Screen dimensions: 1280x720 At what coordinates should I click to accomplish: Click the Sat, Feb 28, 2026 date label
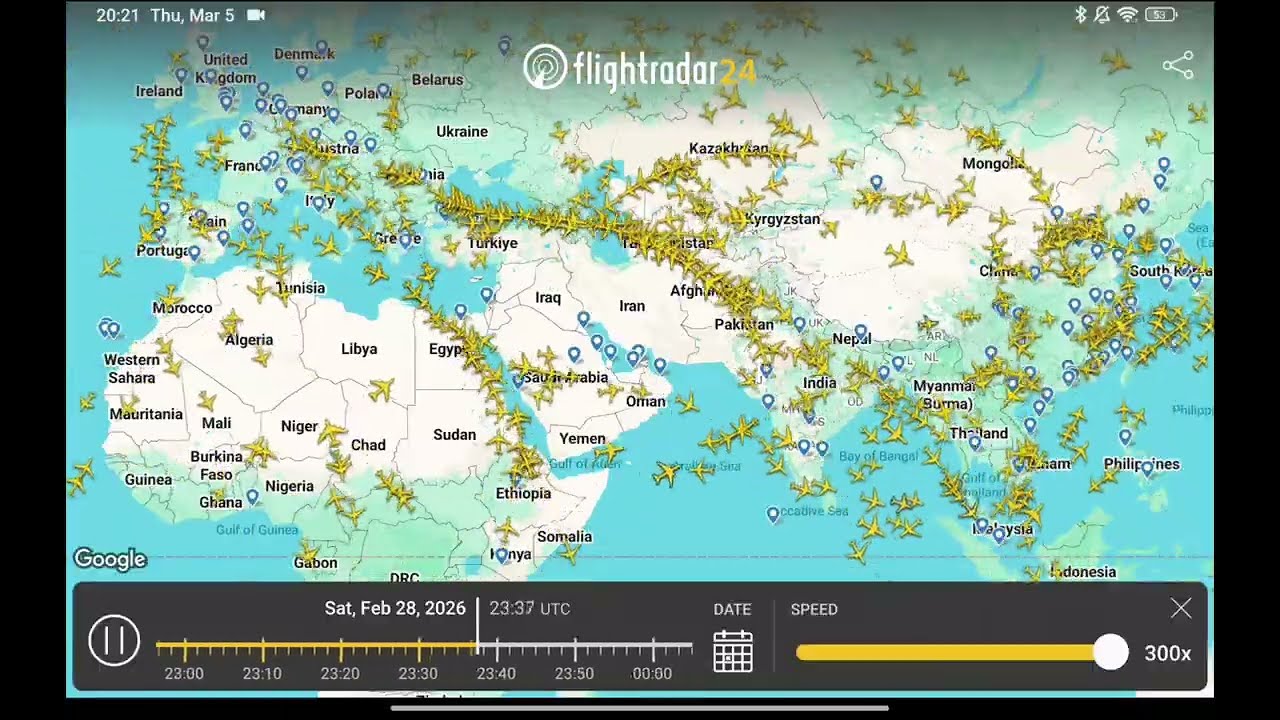395,608
